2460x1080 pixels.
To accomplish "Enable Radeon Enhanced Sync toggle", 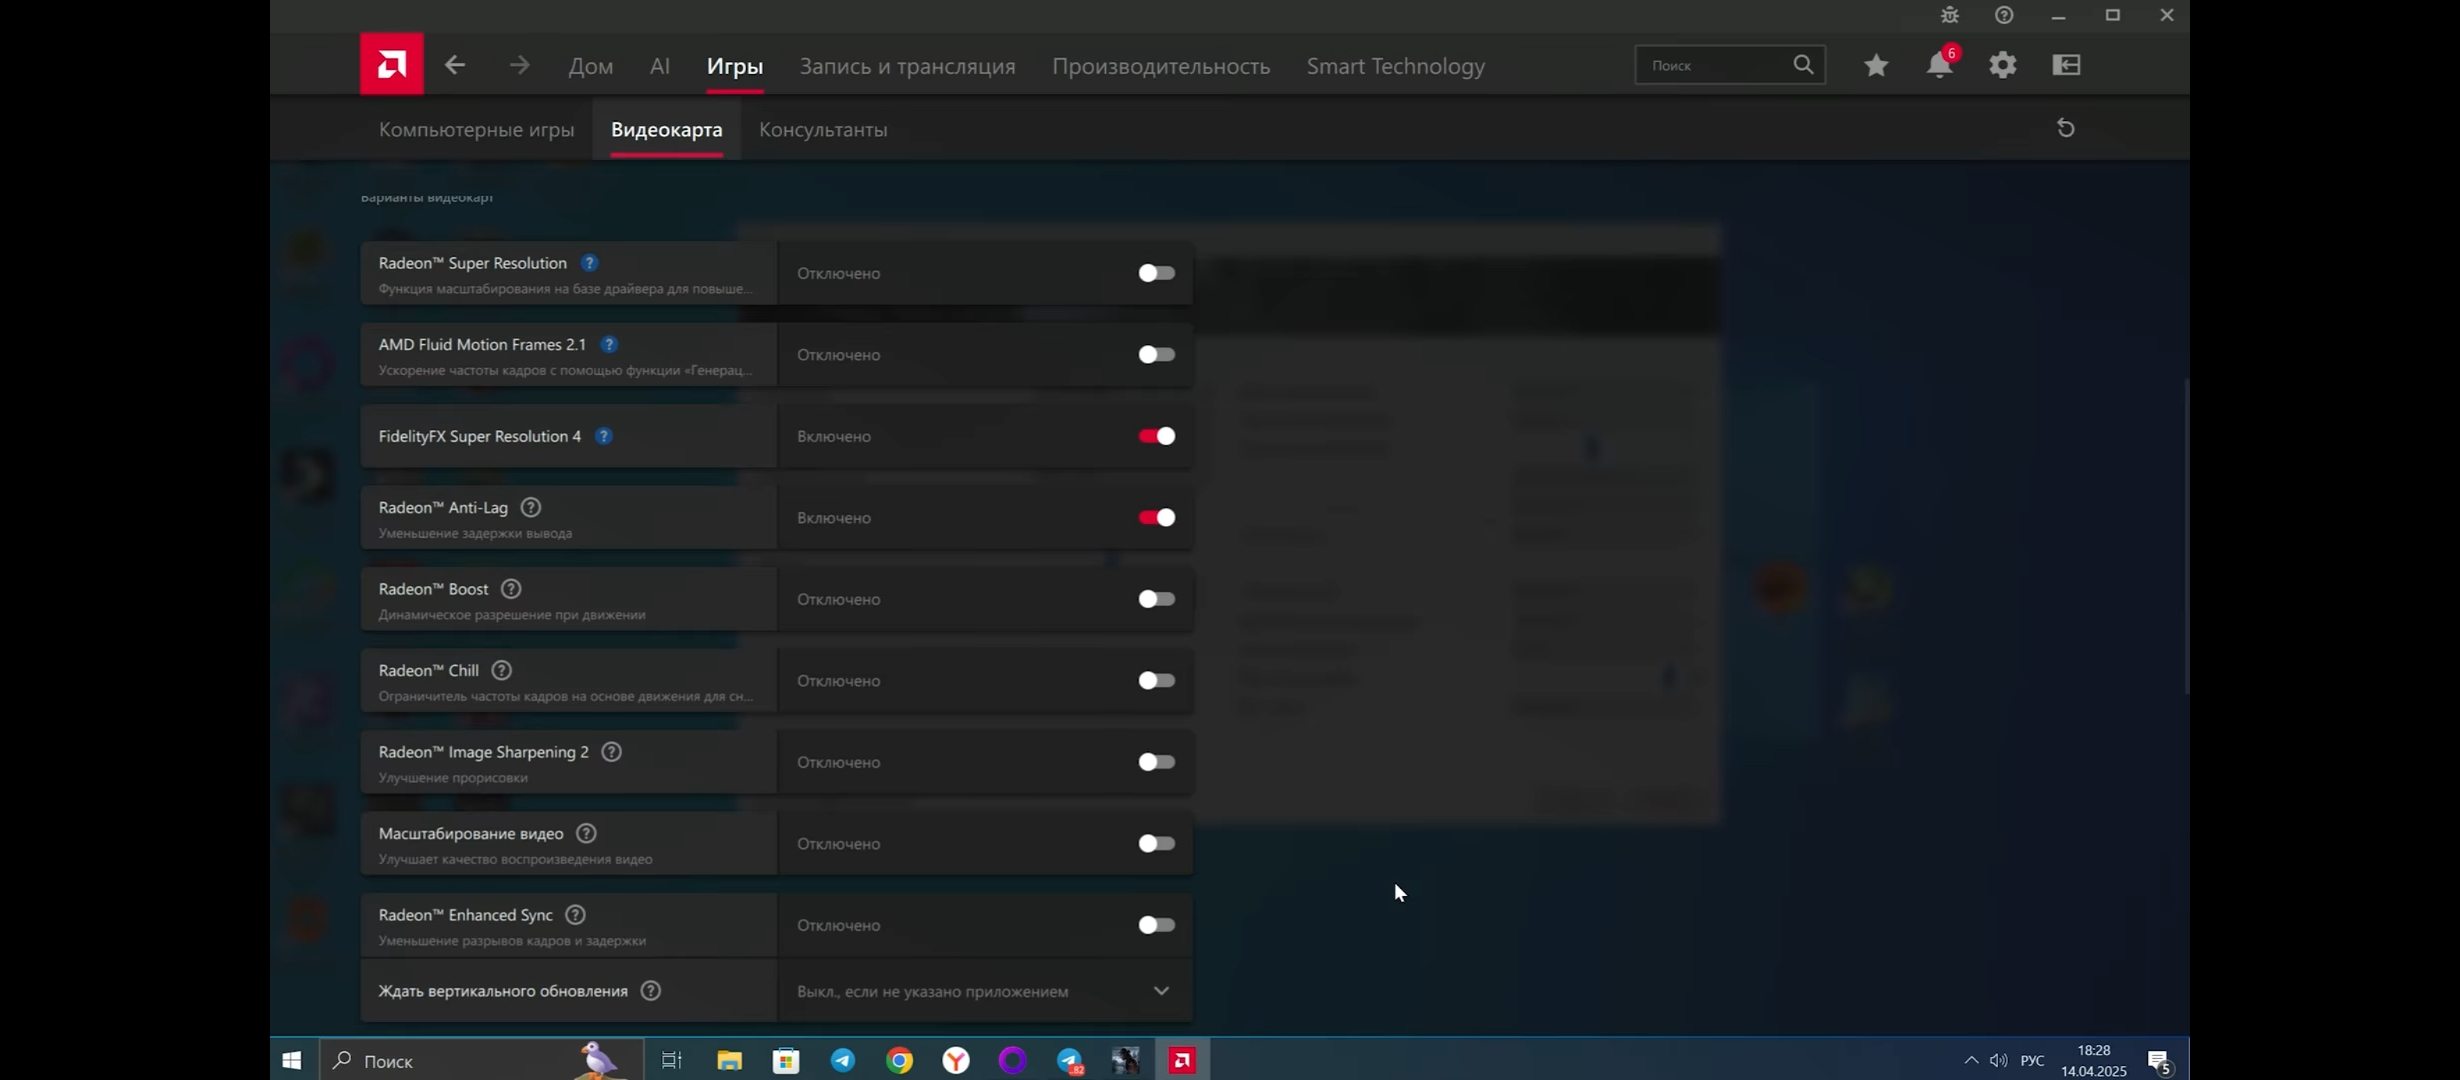I will point(1156,925).
